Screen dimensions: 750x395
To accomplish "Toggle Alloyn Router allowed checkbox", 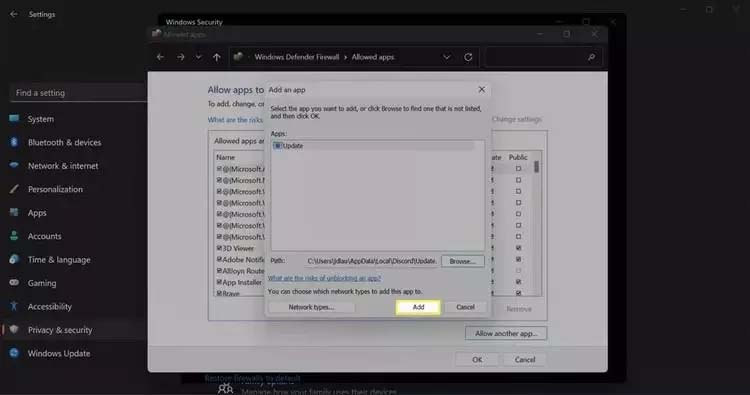I will pyautogui.click(x=219, y=271).
